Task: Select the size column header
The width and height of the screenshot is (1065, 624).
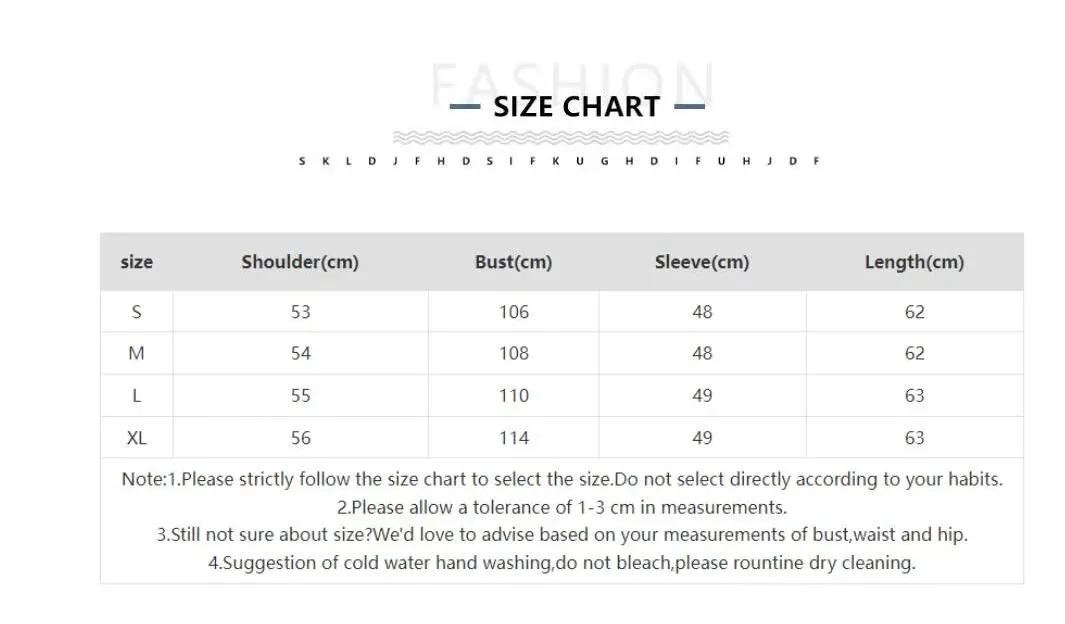Action: click(x=137, y=262)
